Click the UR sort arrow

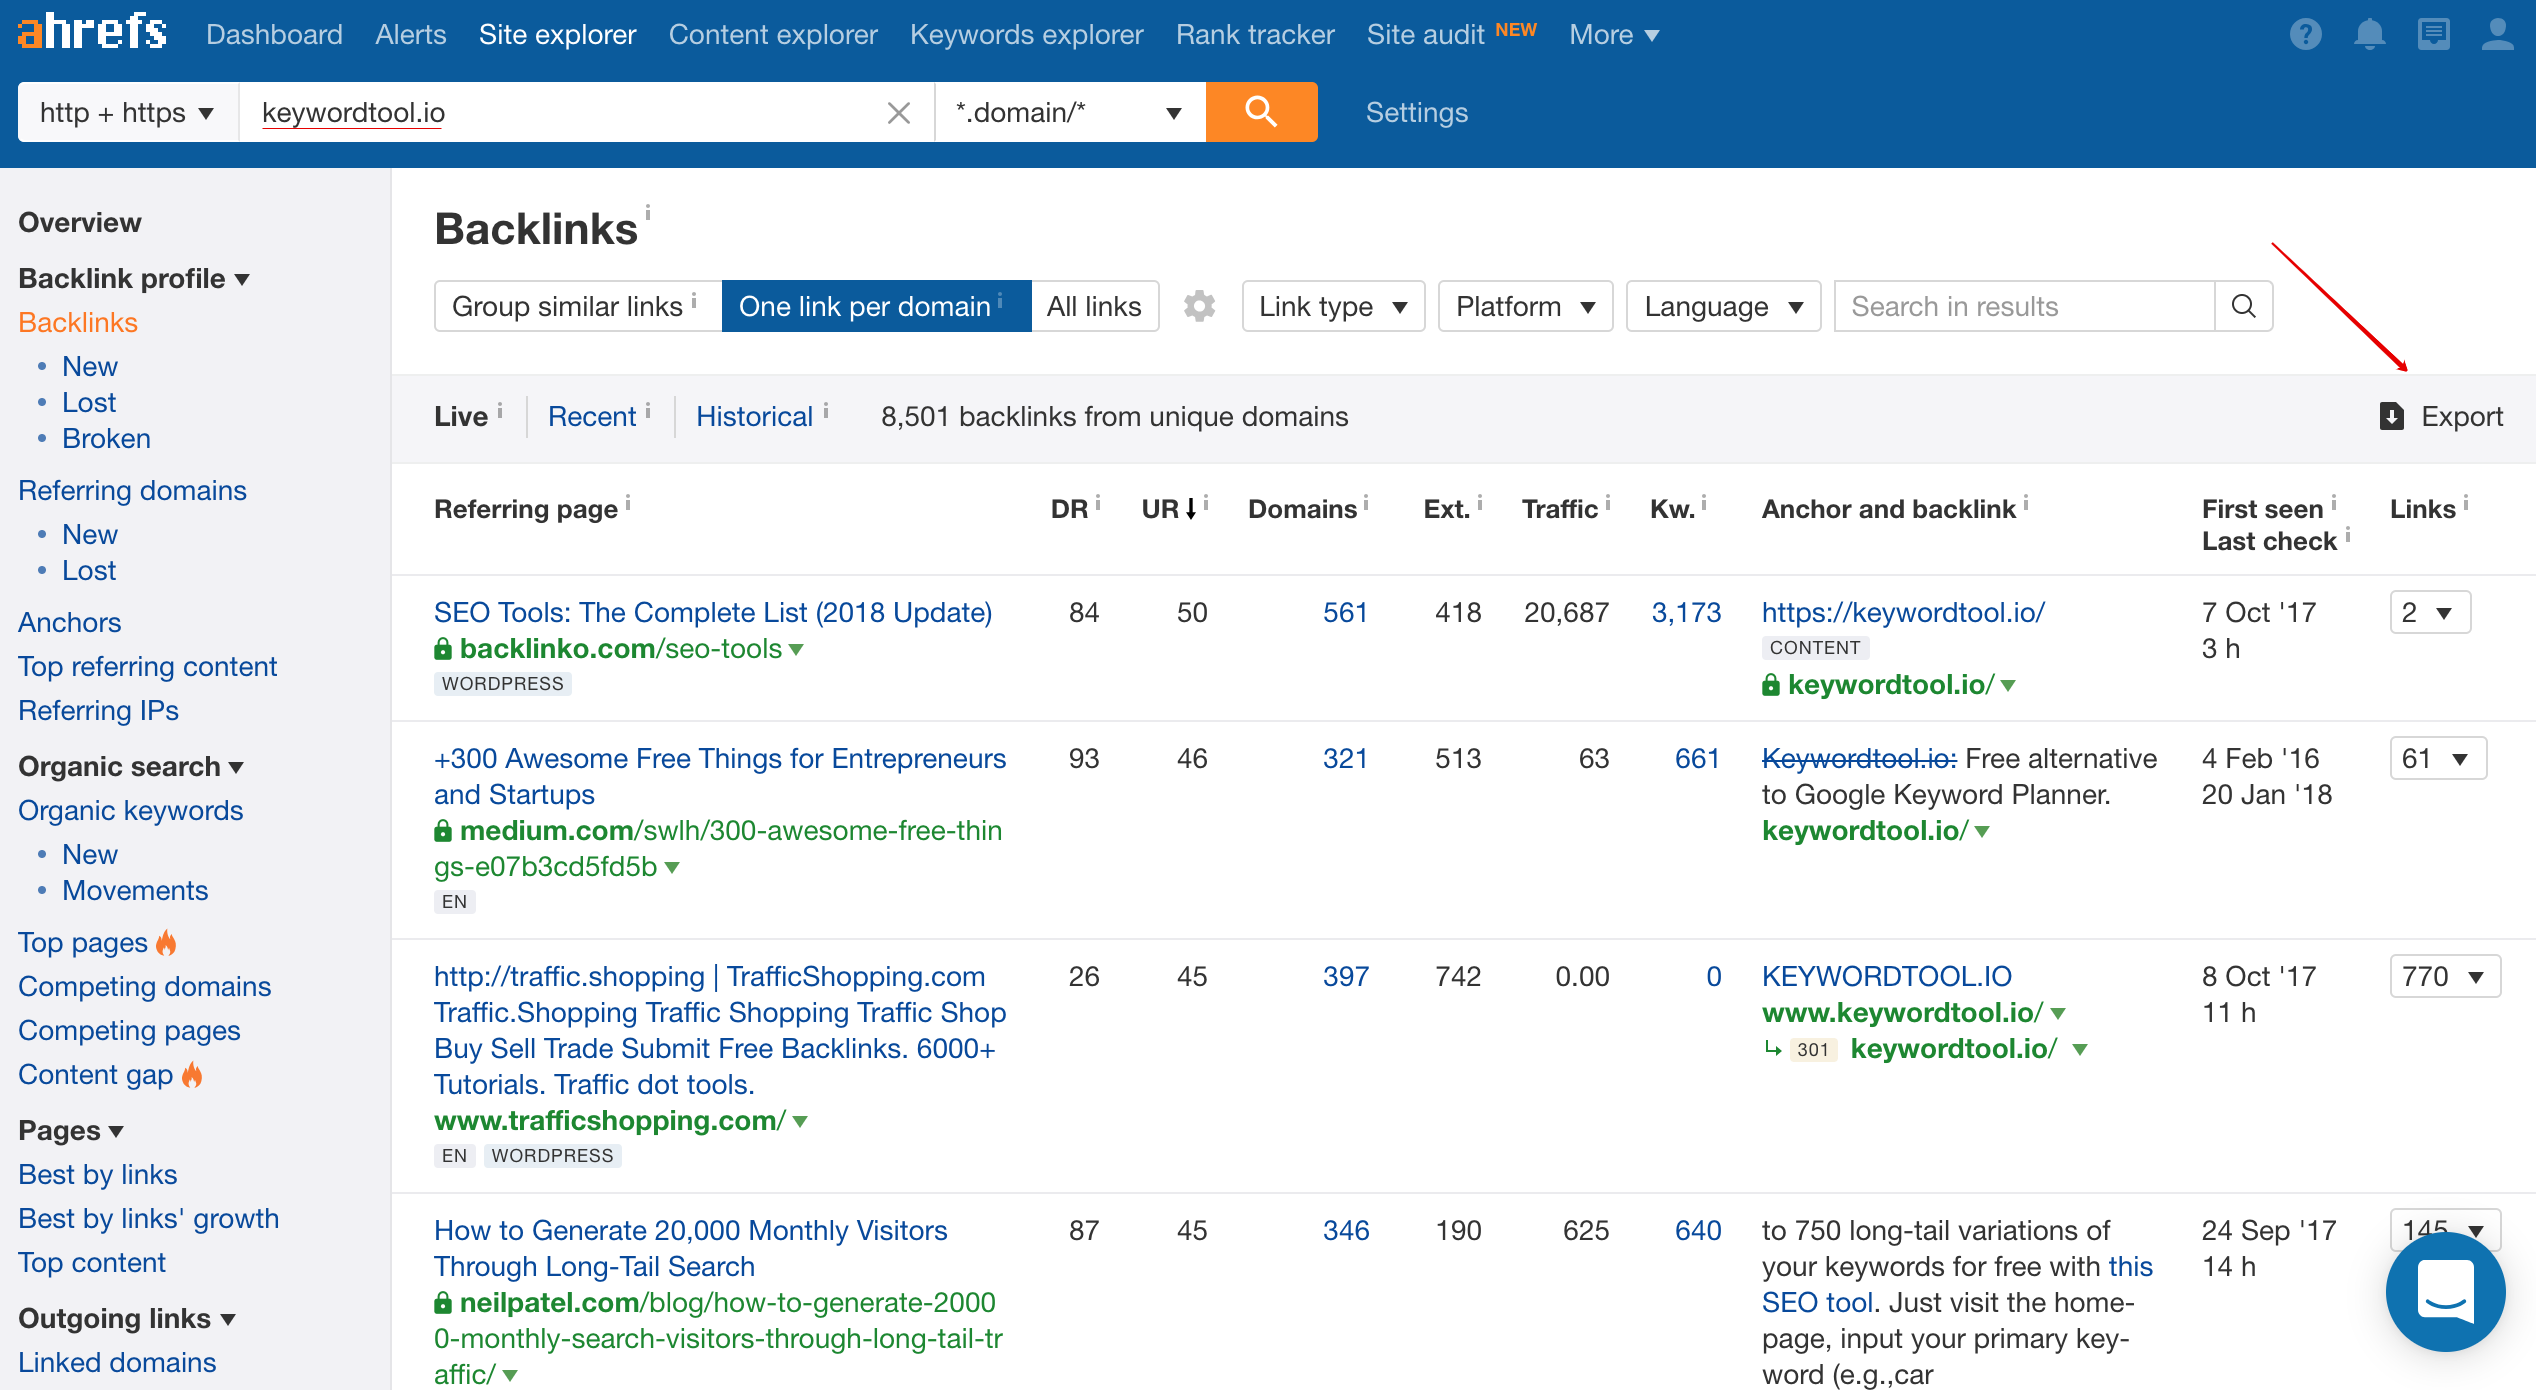pyautogui.click(x=1191, y=509)
